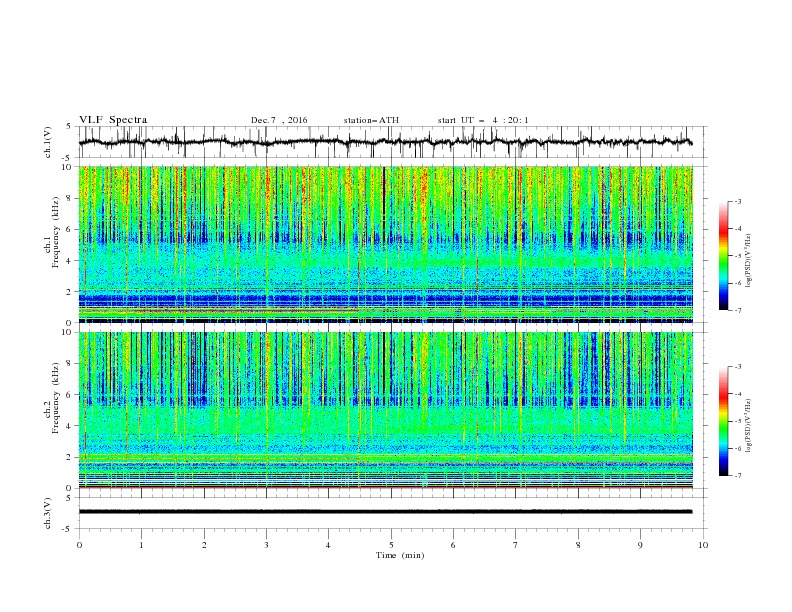Click the "VLF Spectra" plot title

point(113,120)
